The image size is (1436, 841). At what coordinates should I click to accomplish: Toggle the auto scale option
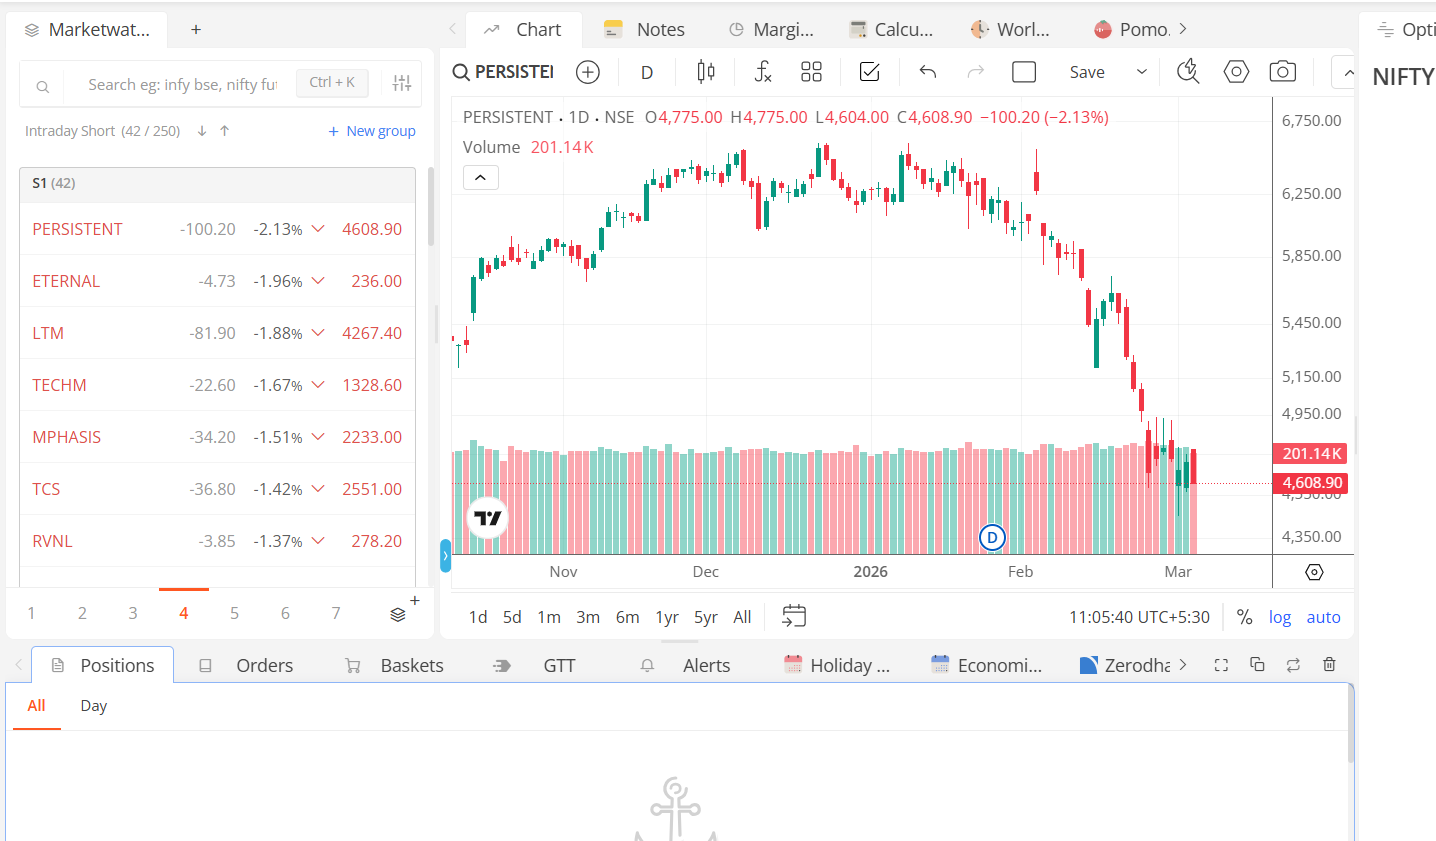[1323, 617]
